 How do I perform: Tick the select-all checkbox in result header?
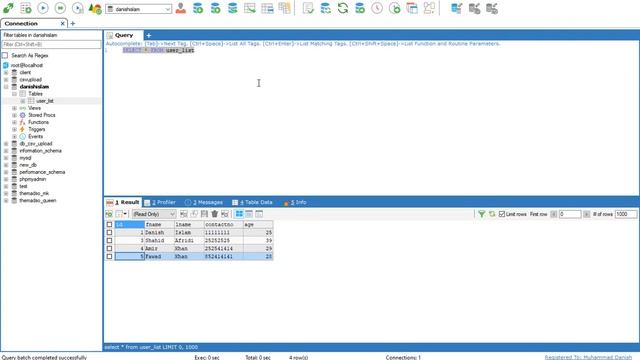coord(109,224)
